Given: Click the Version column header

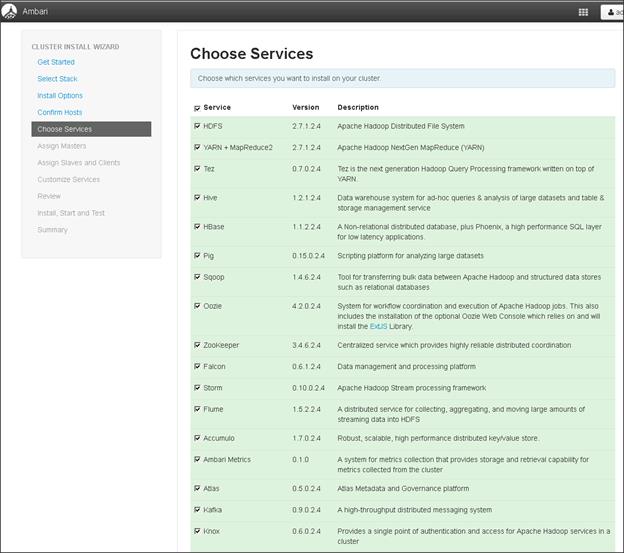Looking at the screenshot, I should click(306, 107).
